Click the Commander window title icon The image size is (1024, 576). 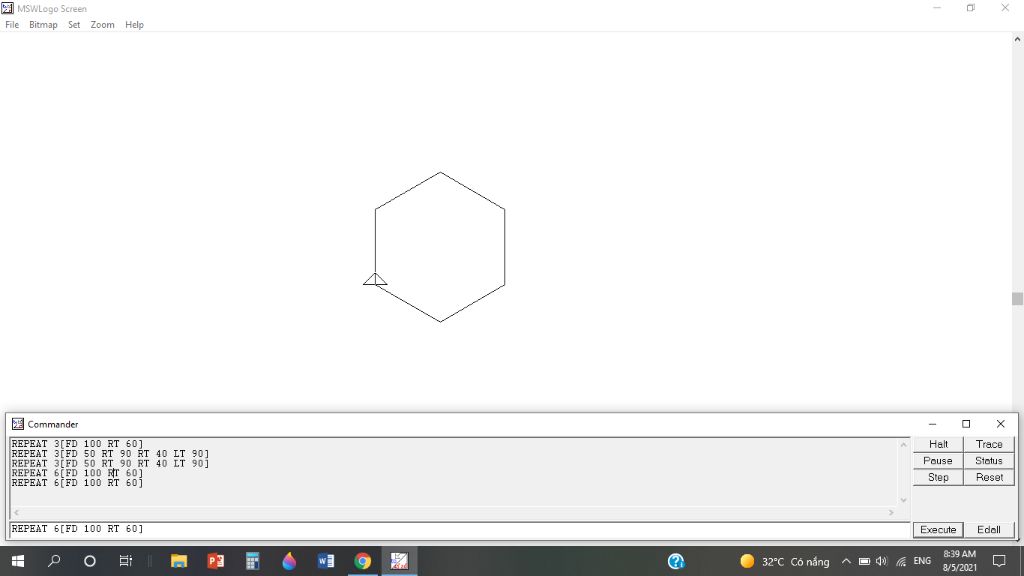[18, 424]
